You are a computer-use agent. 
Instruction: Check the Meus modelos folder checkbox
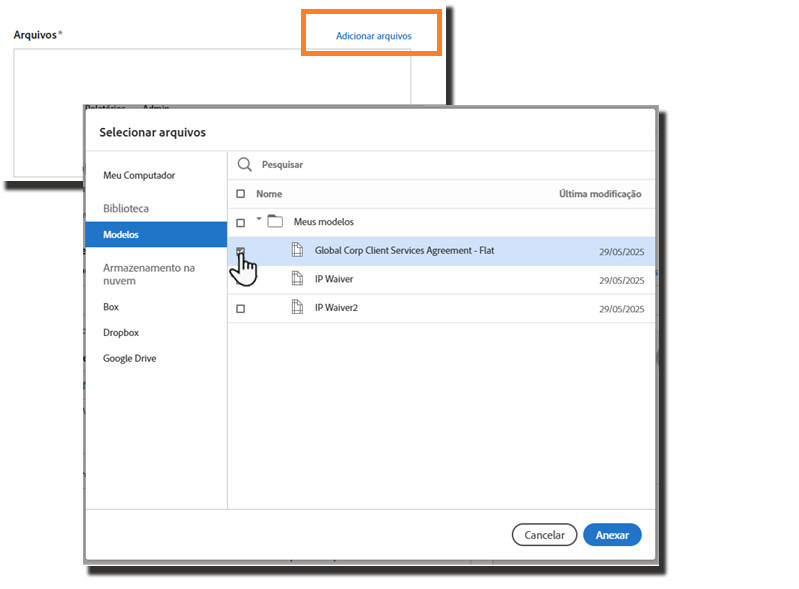[240, 222]
